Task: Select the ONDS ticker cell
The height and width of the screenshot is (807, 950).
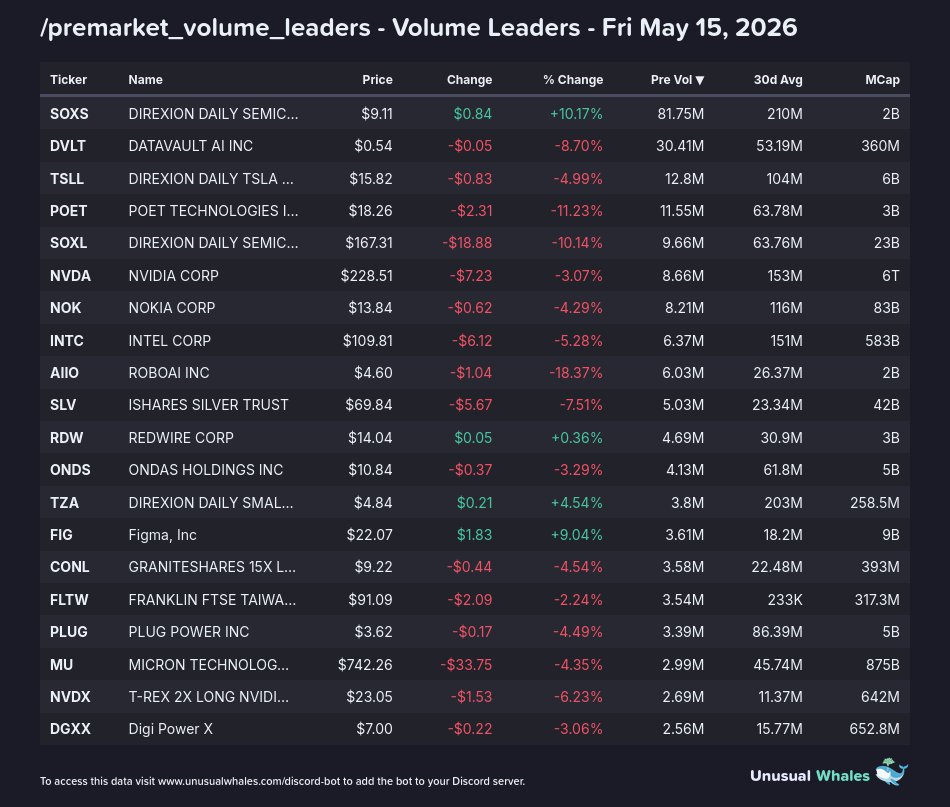Action: (x=70, y=470)
